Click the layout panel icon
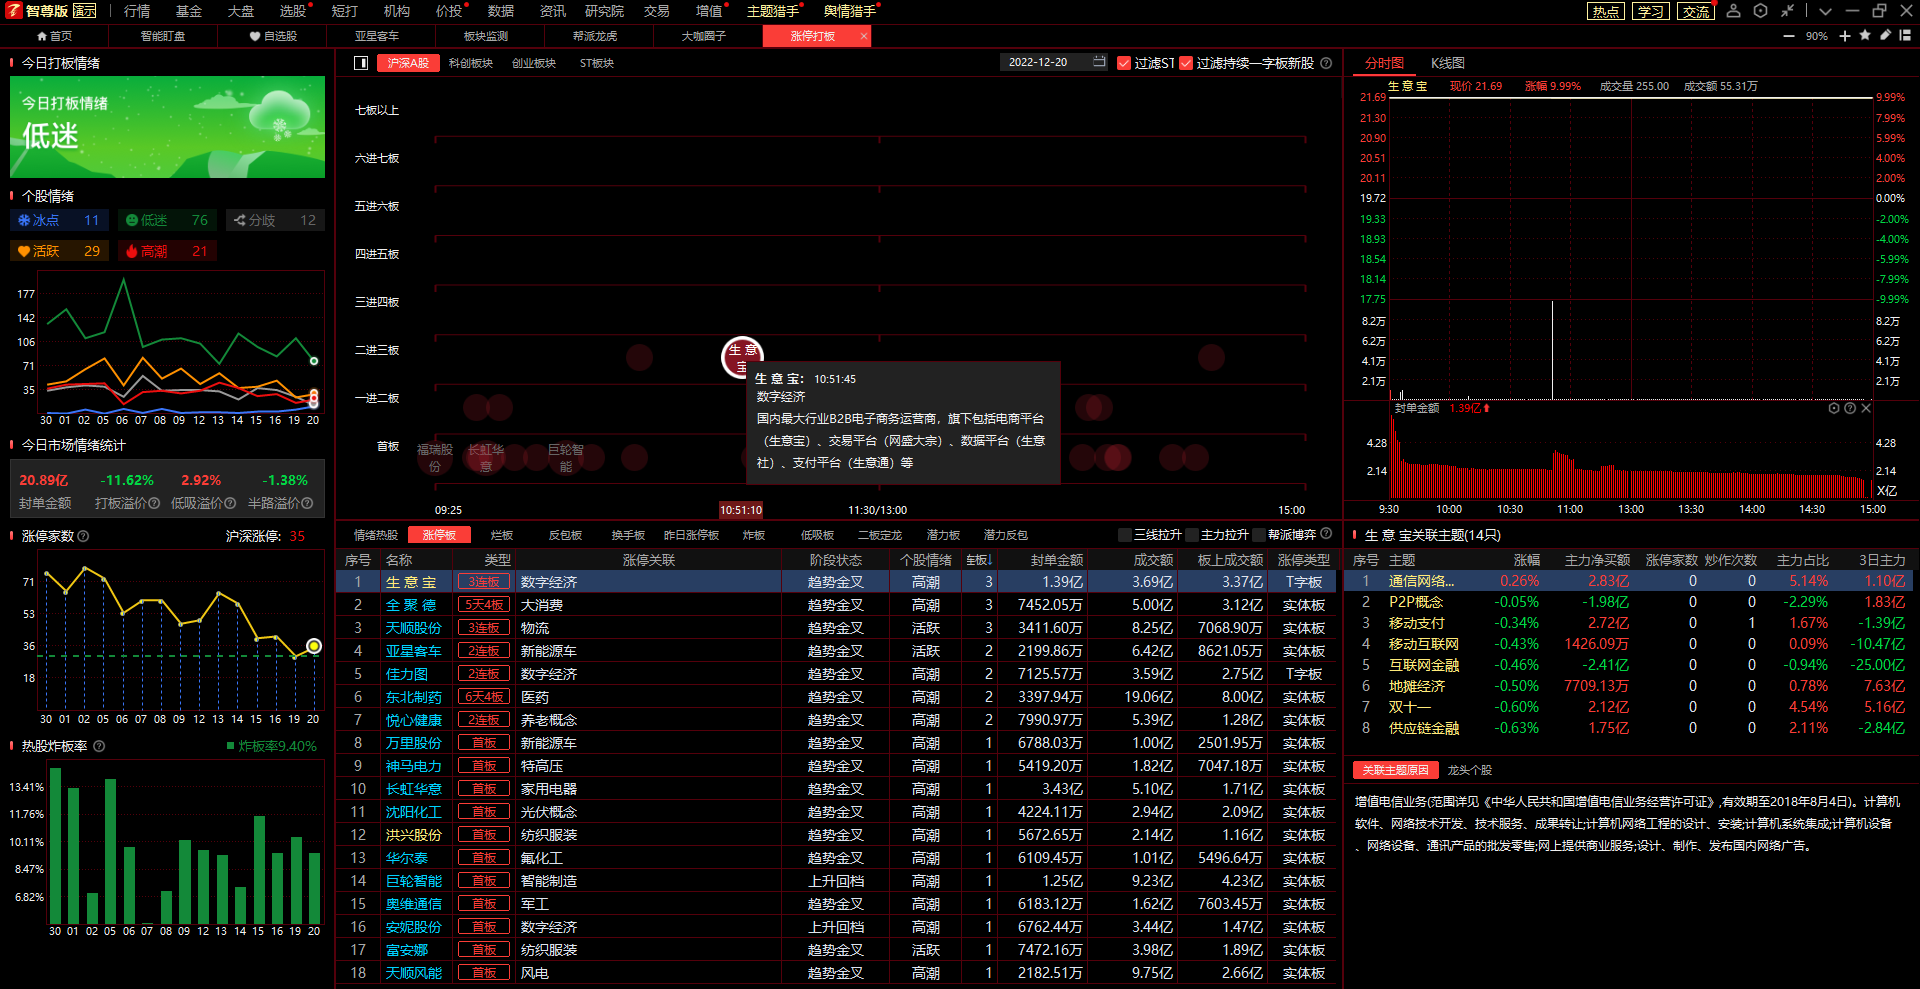1920x989 pixels. pos(1905,35)
